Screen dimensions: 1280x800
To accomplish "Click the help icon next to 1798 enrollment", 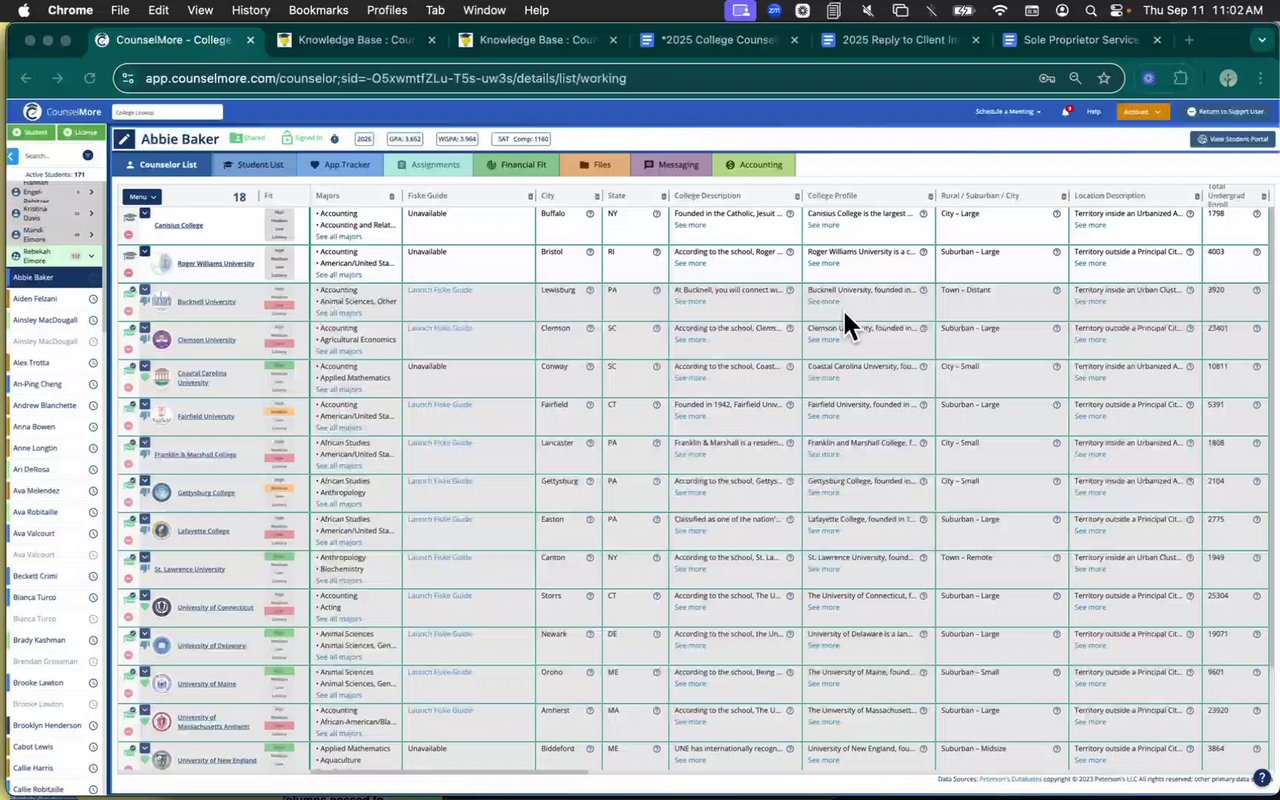I will (x=1258, y=214).
